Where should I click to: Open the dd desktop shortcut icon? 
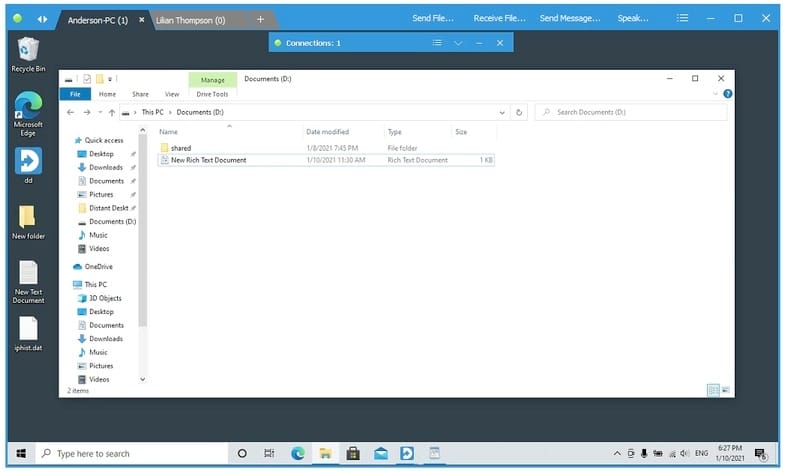(28, 161)
